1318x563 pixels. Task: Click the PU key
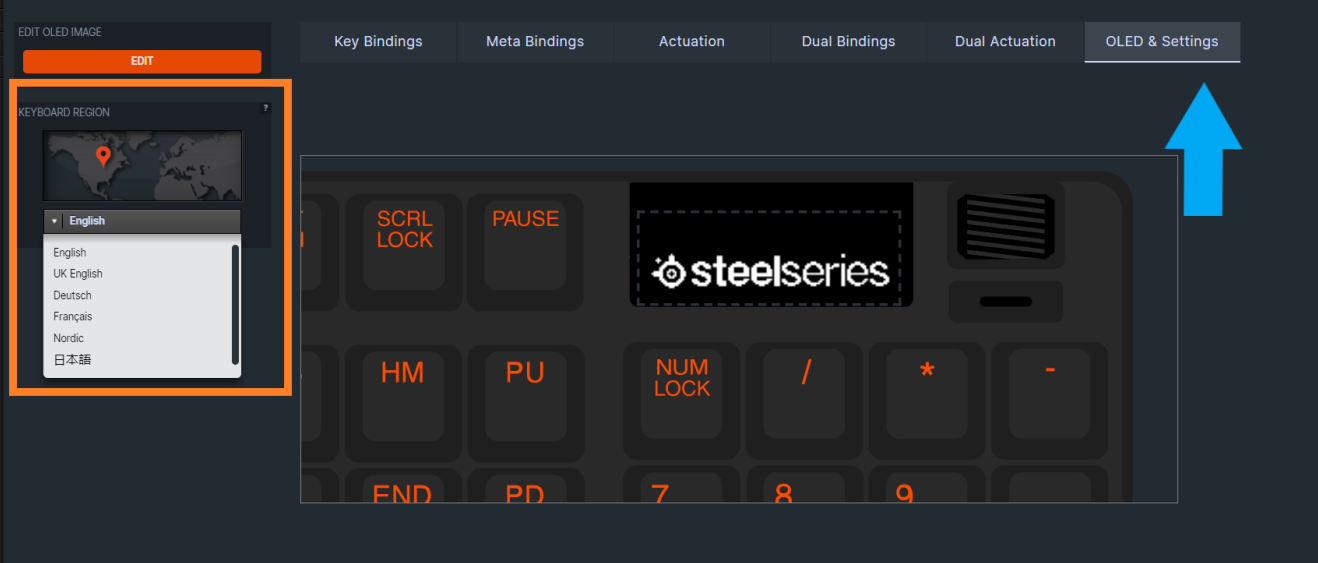pyautogui.click(x=525, y=390)
